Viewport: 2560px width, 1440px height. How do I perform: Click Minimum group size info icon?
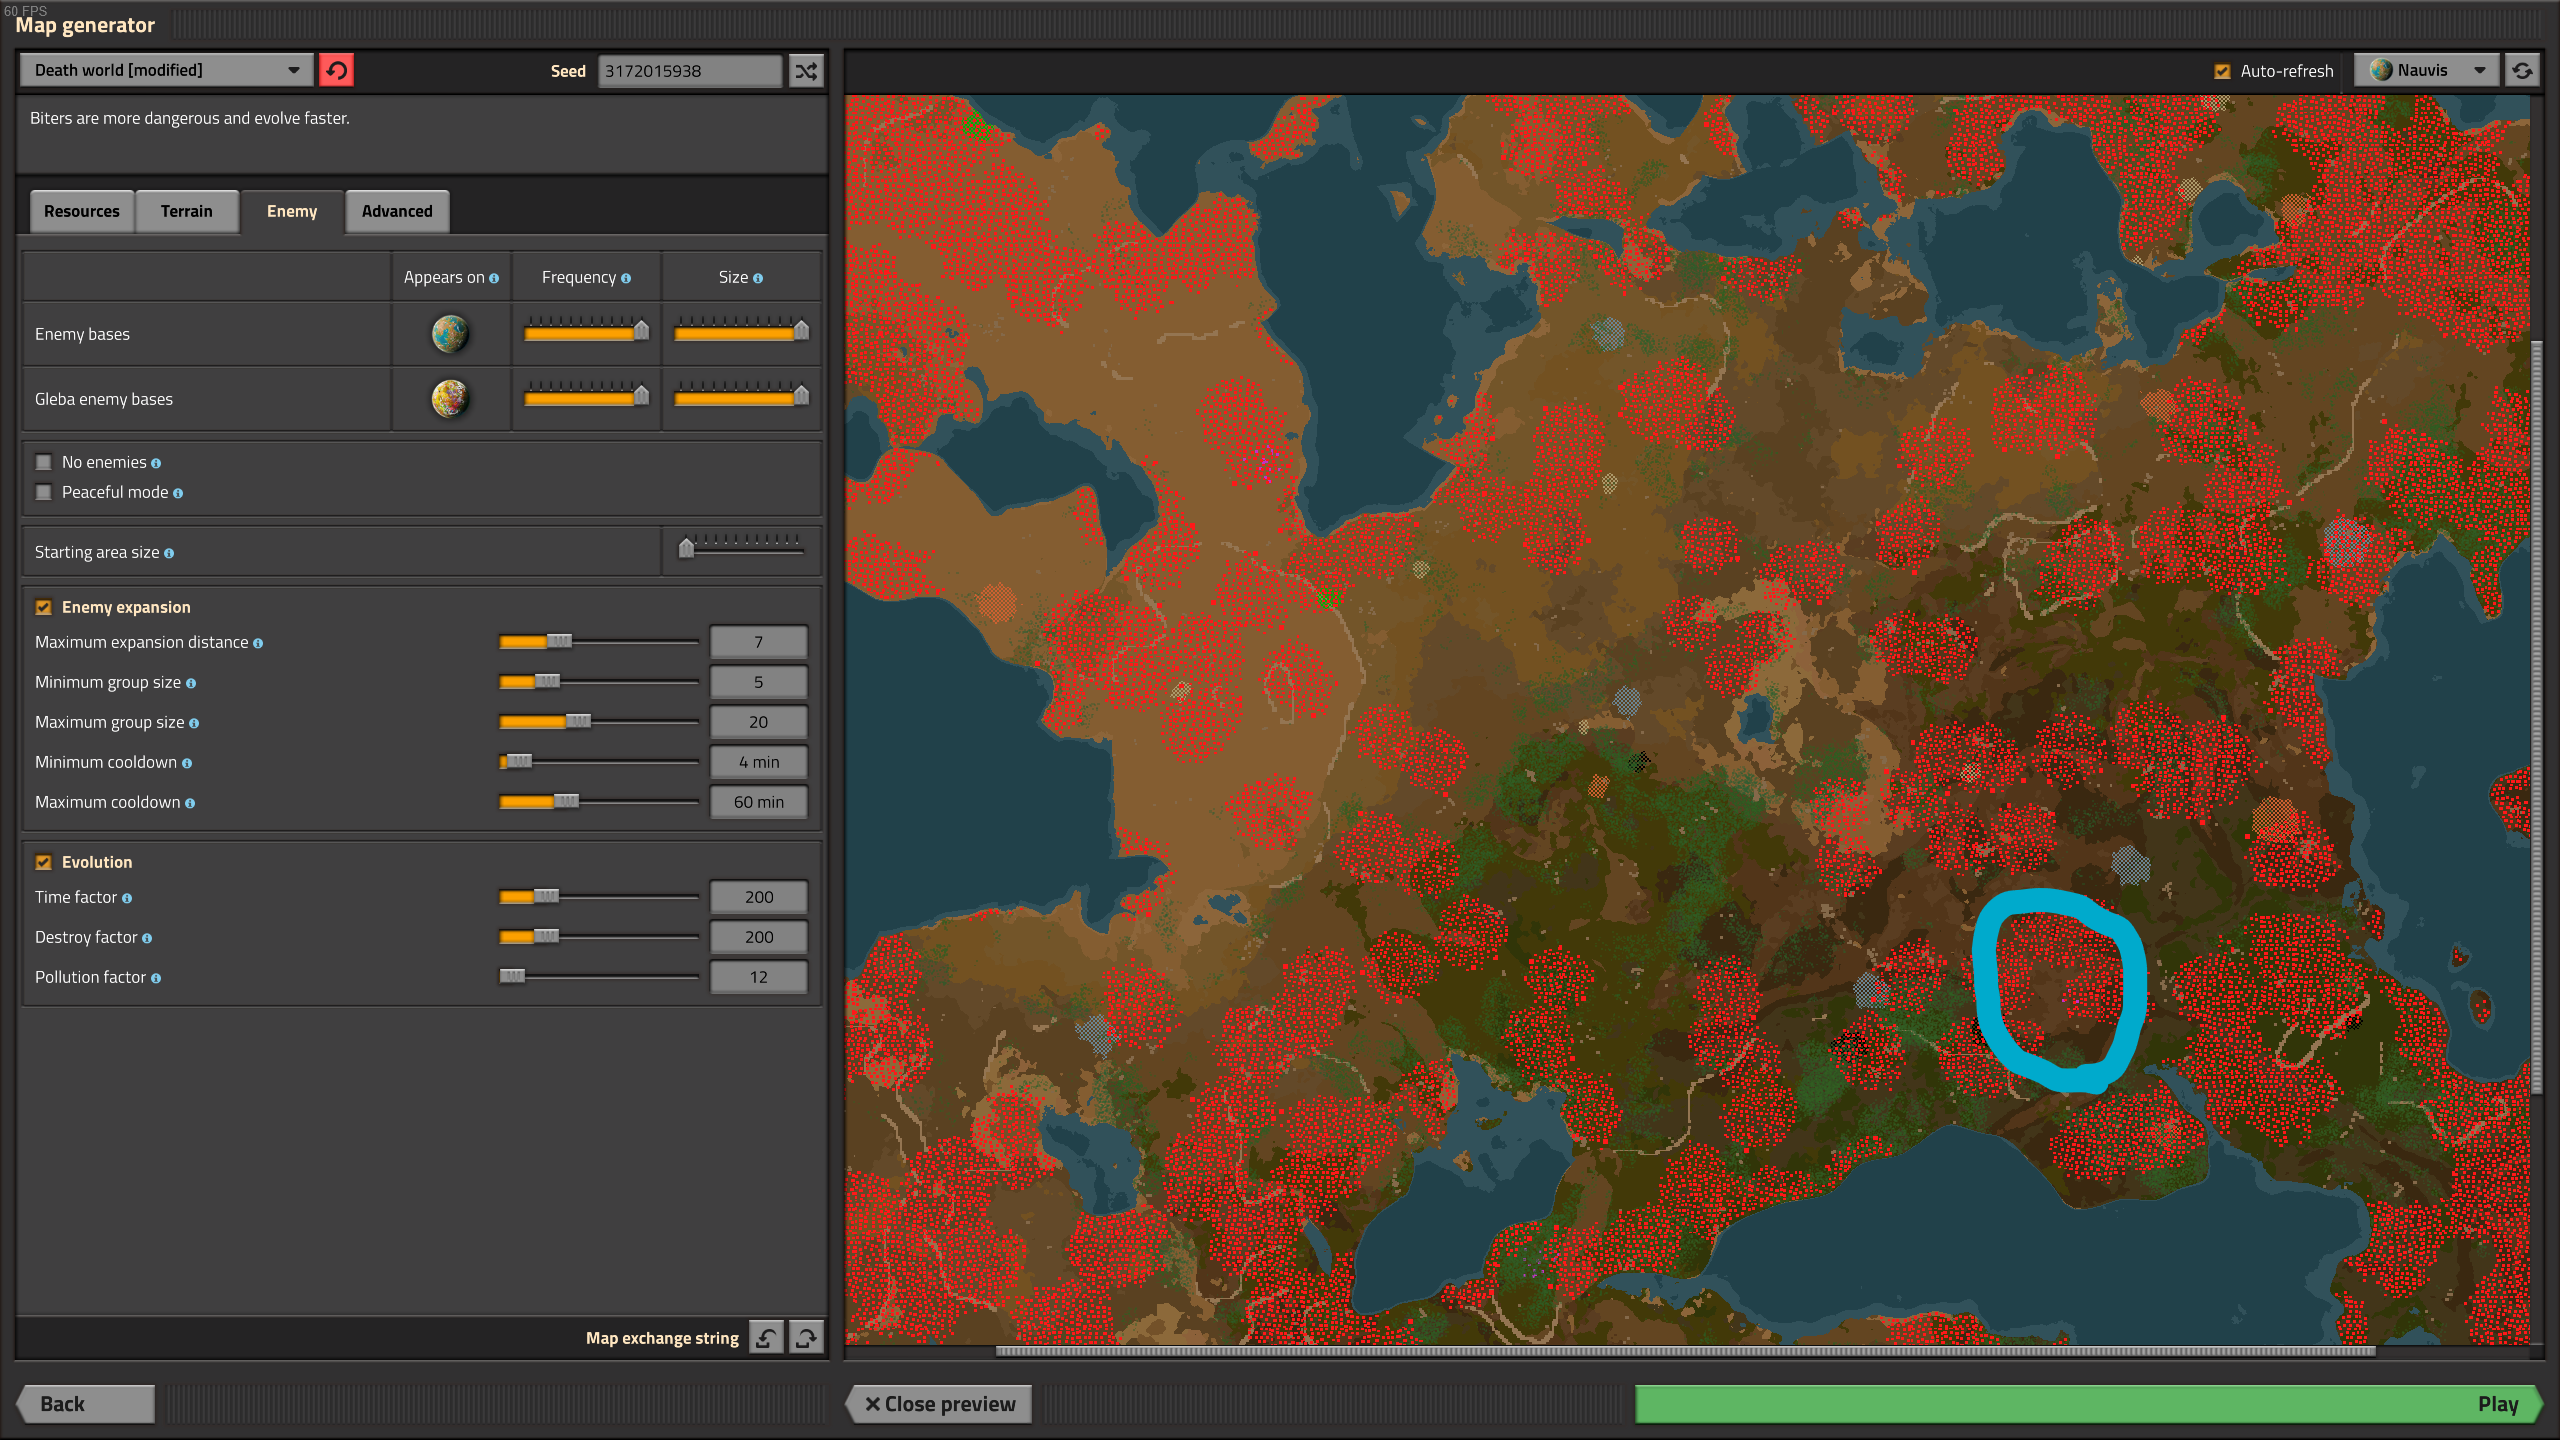pyautogui.click(x=191, y=683)
